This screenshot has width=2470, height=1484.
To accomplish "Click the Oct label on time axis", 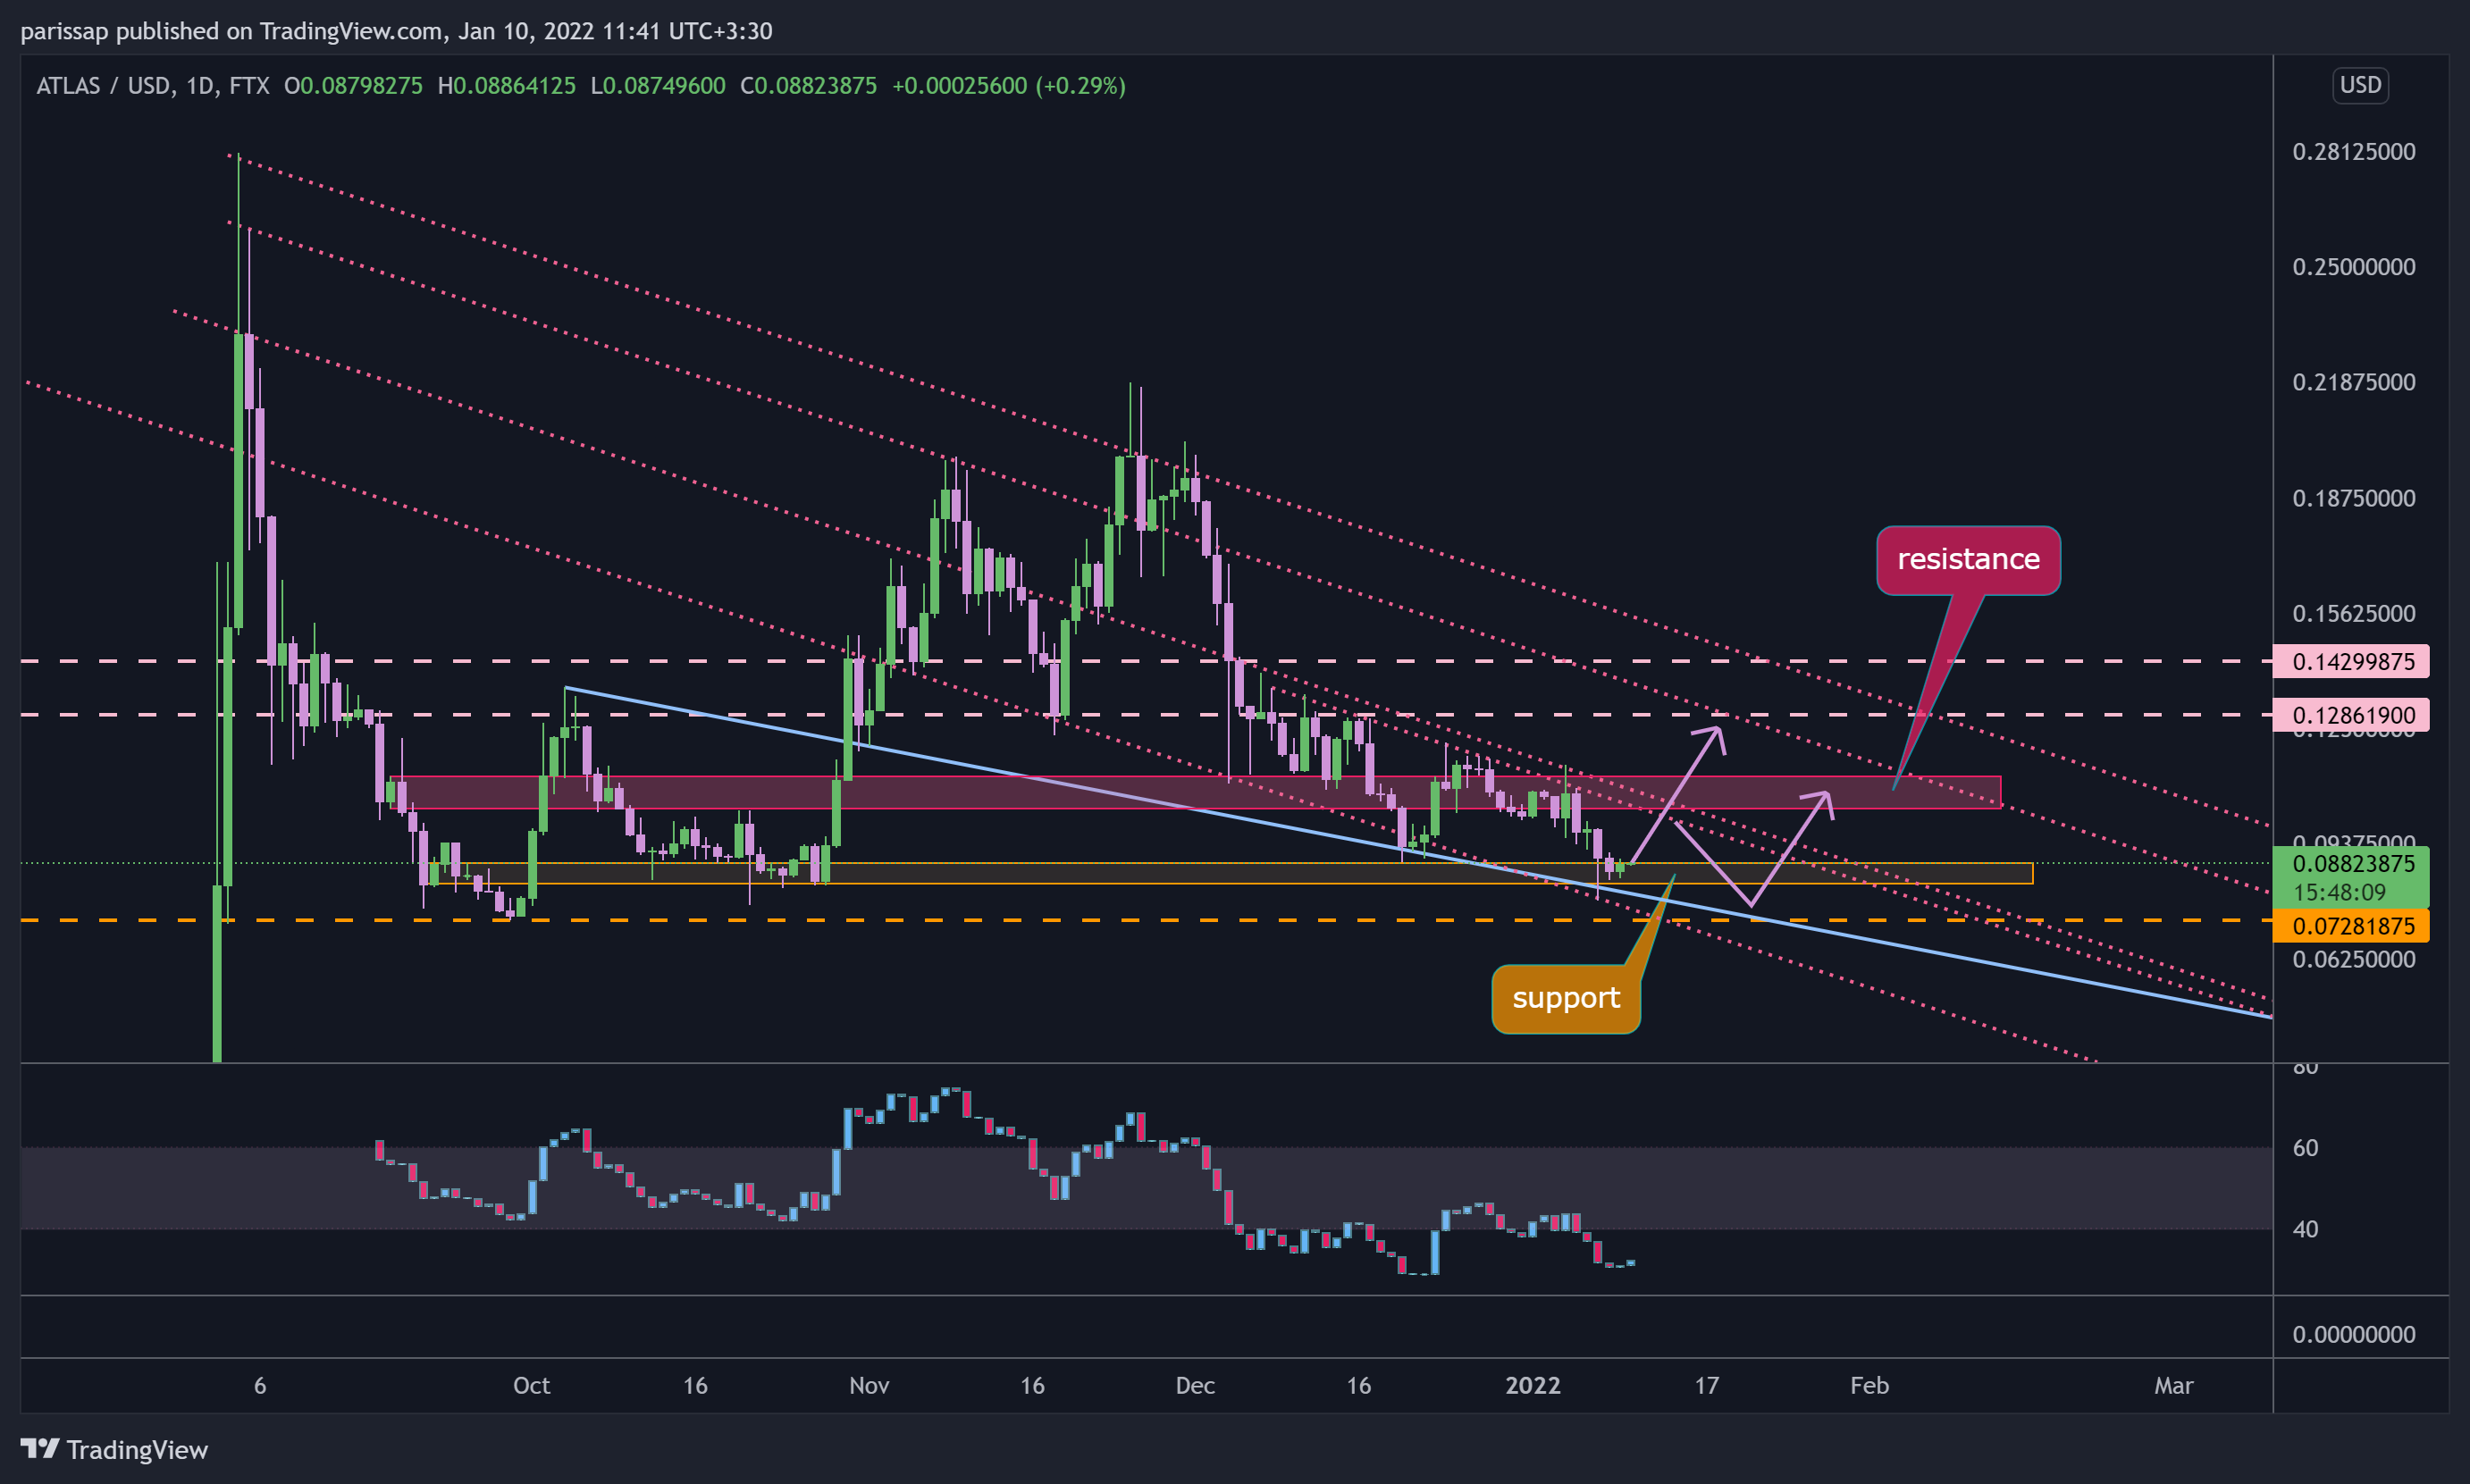I will [x=531, y=1385].
